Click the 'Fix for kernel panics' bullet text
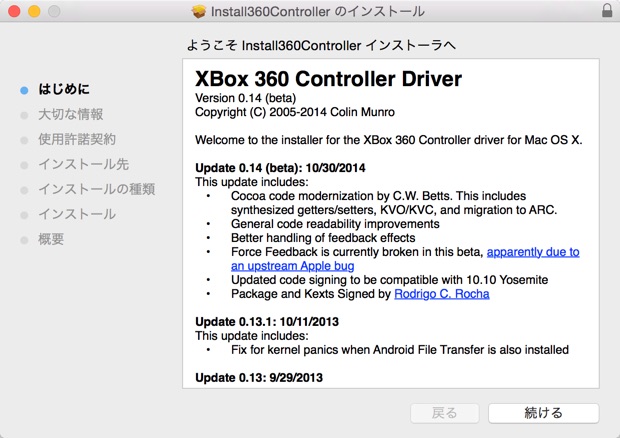Viewport: 620px width, 438px height. pyautogui.click(x=400, y=350)
